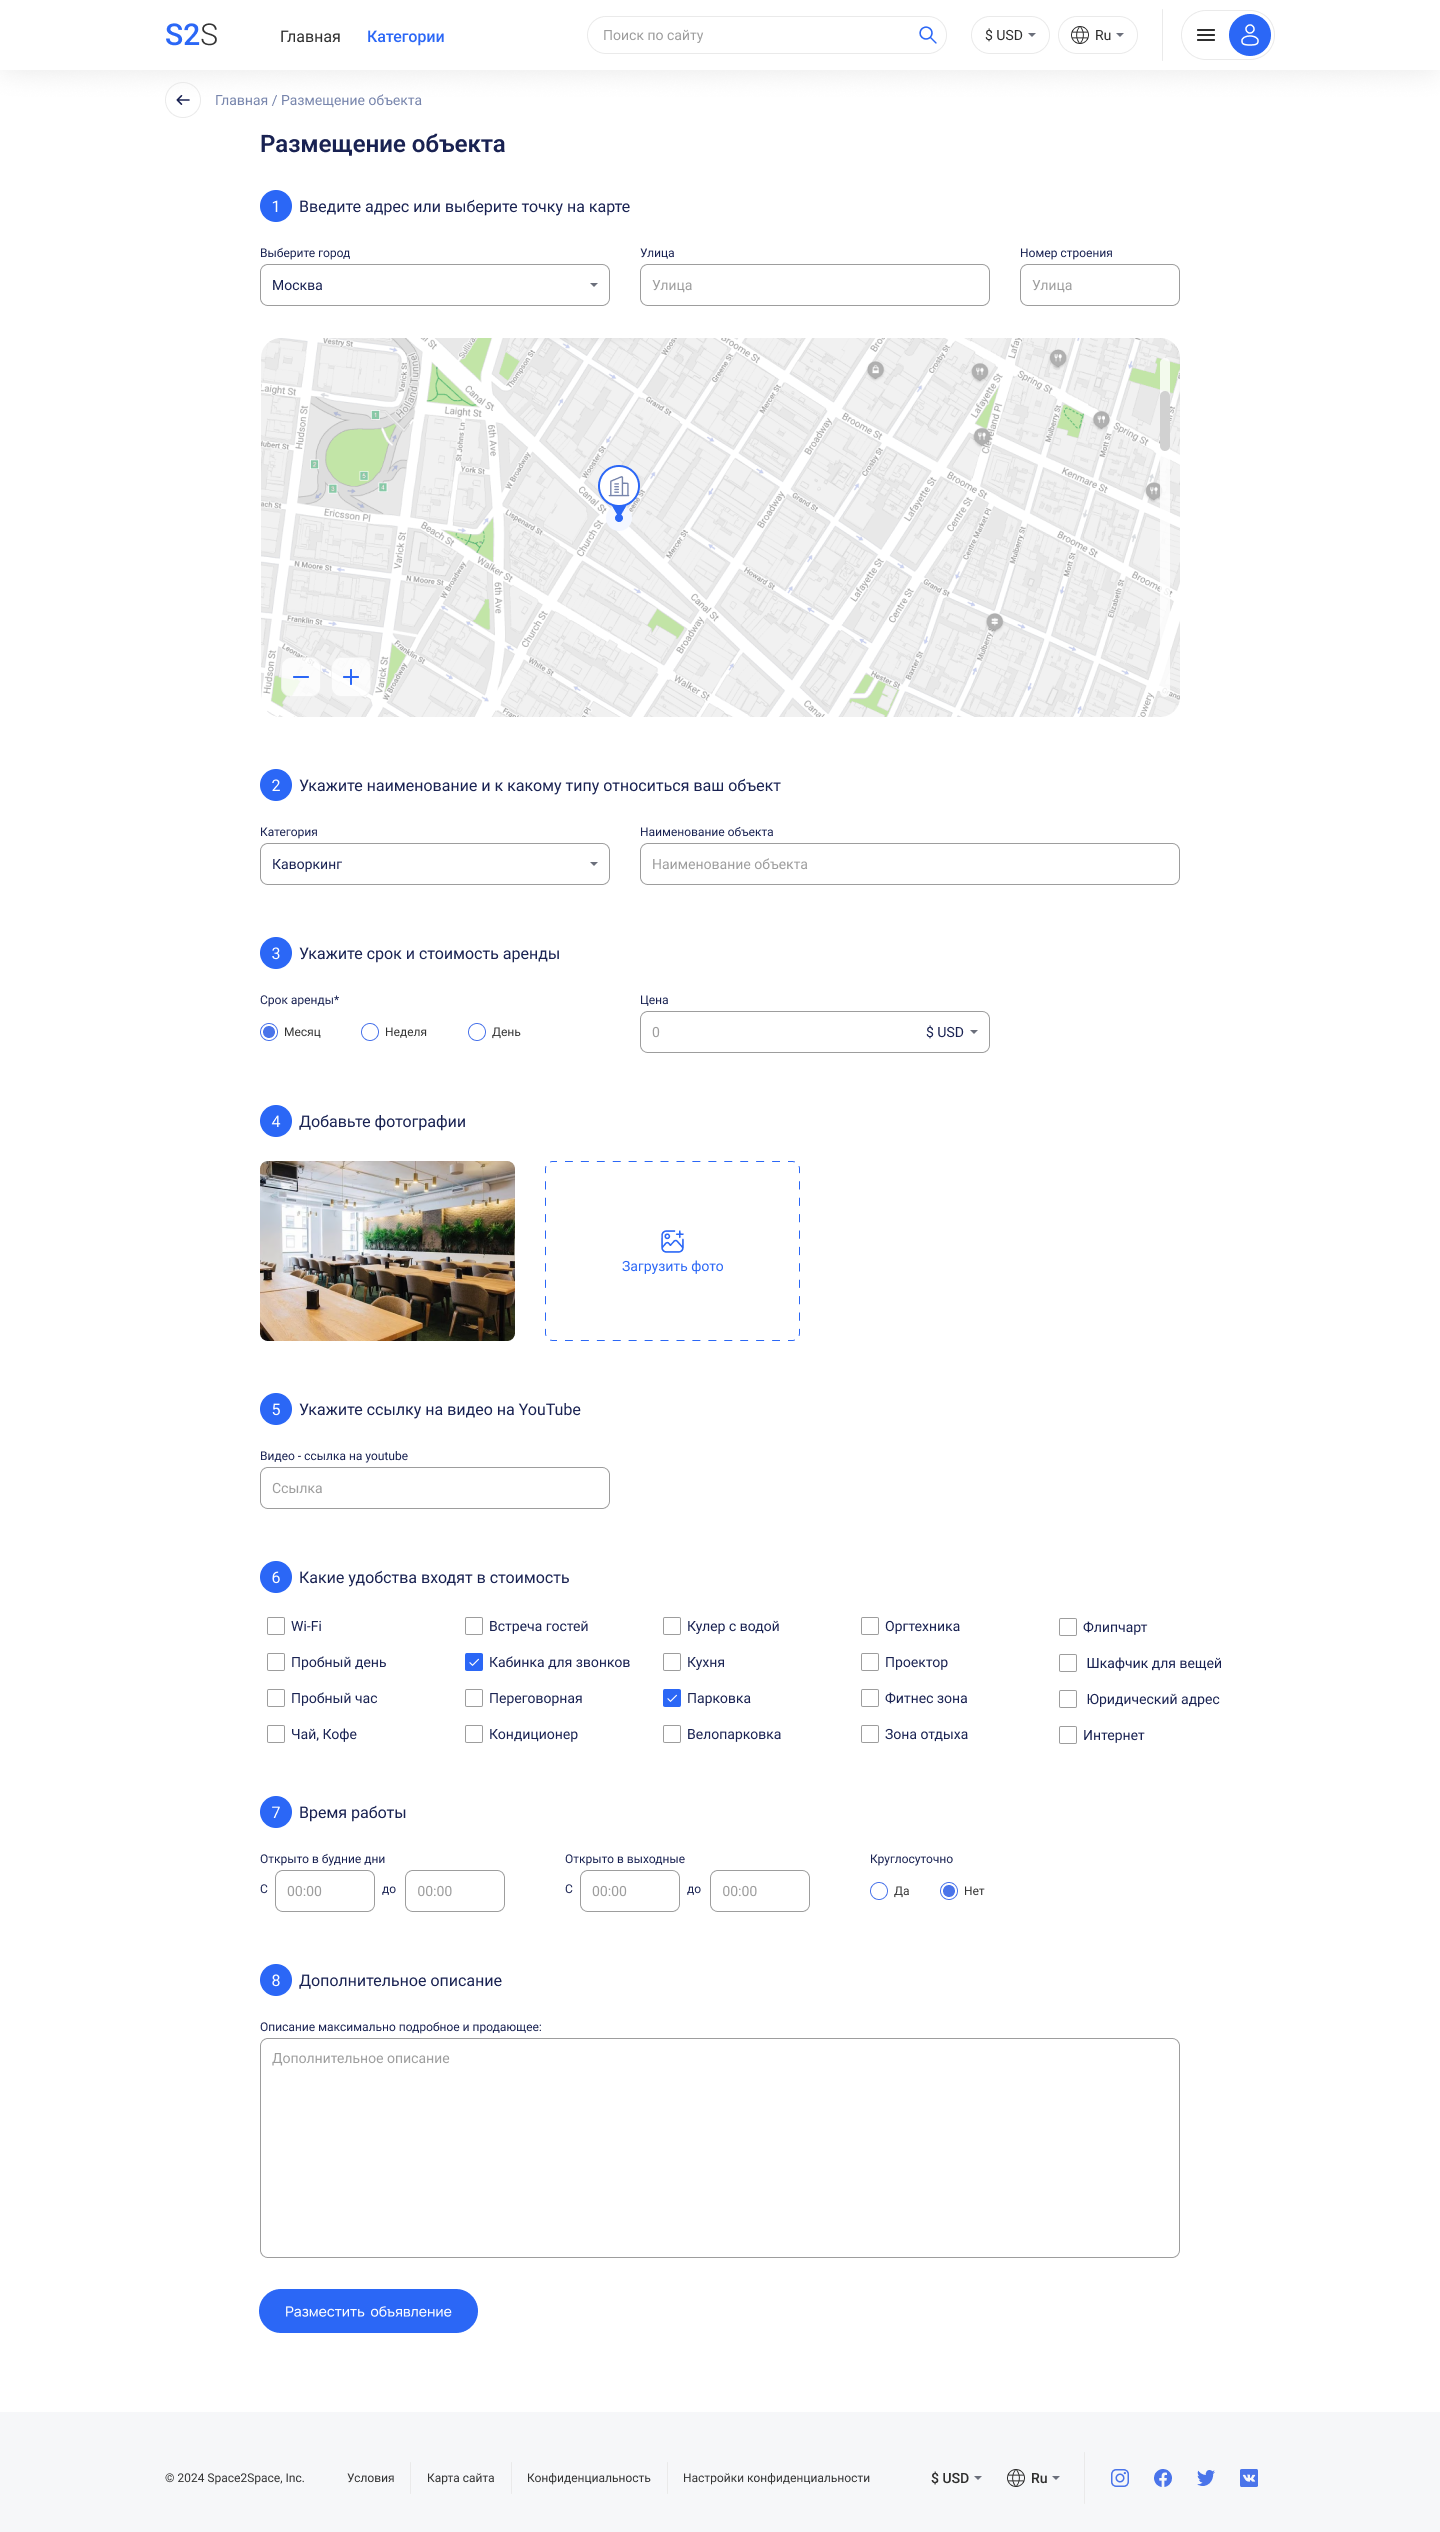
Task: Check the Кондиционер checkbox
Action: pyautogui.click(x=474, y=1734)
